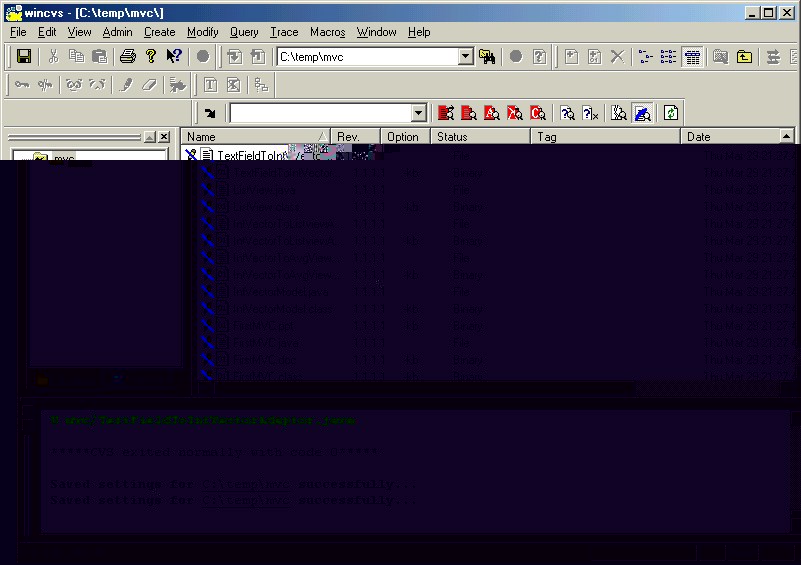The width and height of the screenshot is (801, 565).
Task: Expand the mvc folder tree node
Action: tap(22, 158)
